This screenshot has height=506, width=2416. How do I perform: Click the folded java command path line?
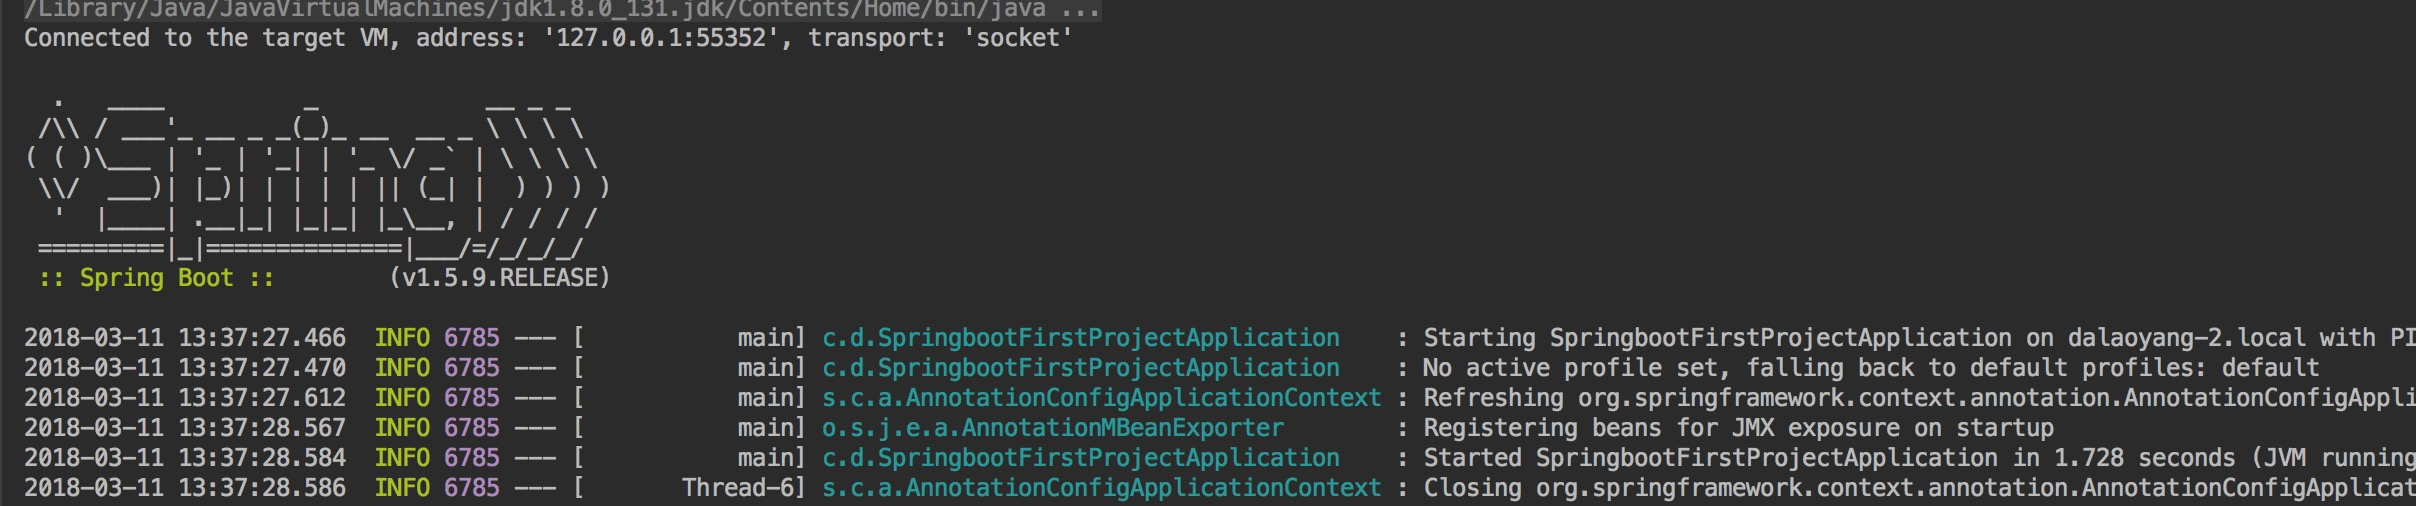tap(561, 10)
